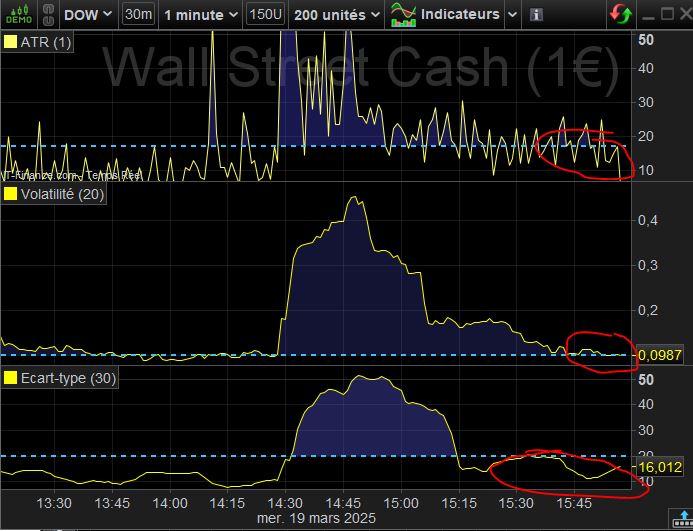
Task: Click the Volatilité (20) indicator label
Action: coord(62,194)
